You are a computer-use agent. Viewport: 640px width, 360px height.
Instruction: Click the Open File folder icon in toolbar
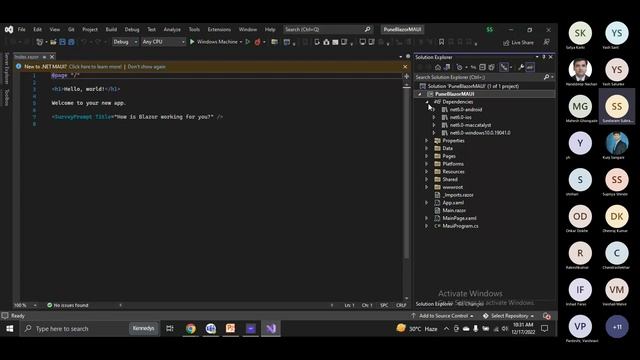tap(53, 42)
